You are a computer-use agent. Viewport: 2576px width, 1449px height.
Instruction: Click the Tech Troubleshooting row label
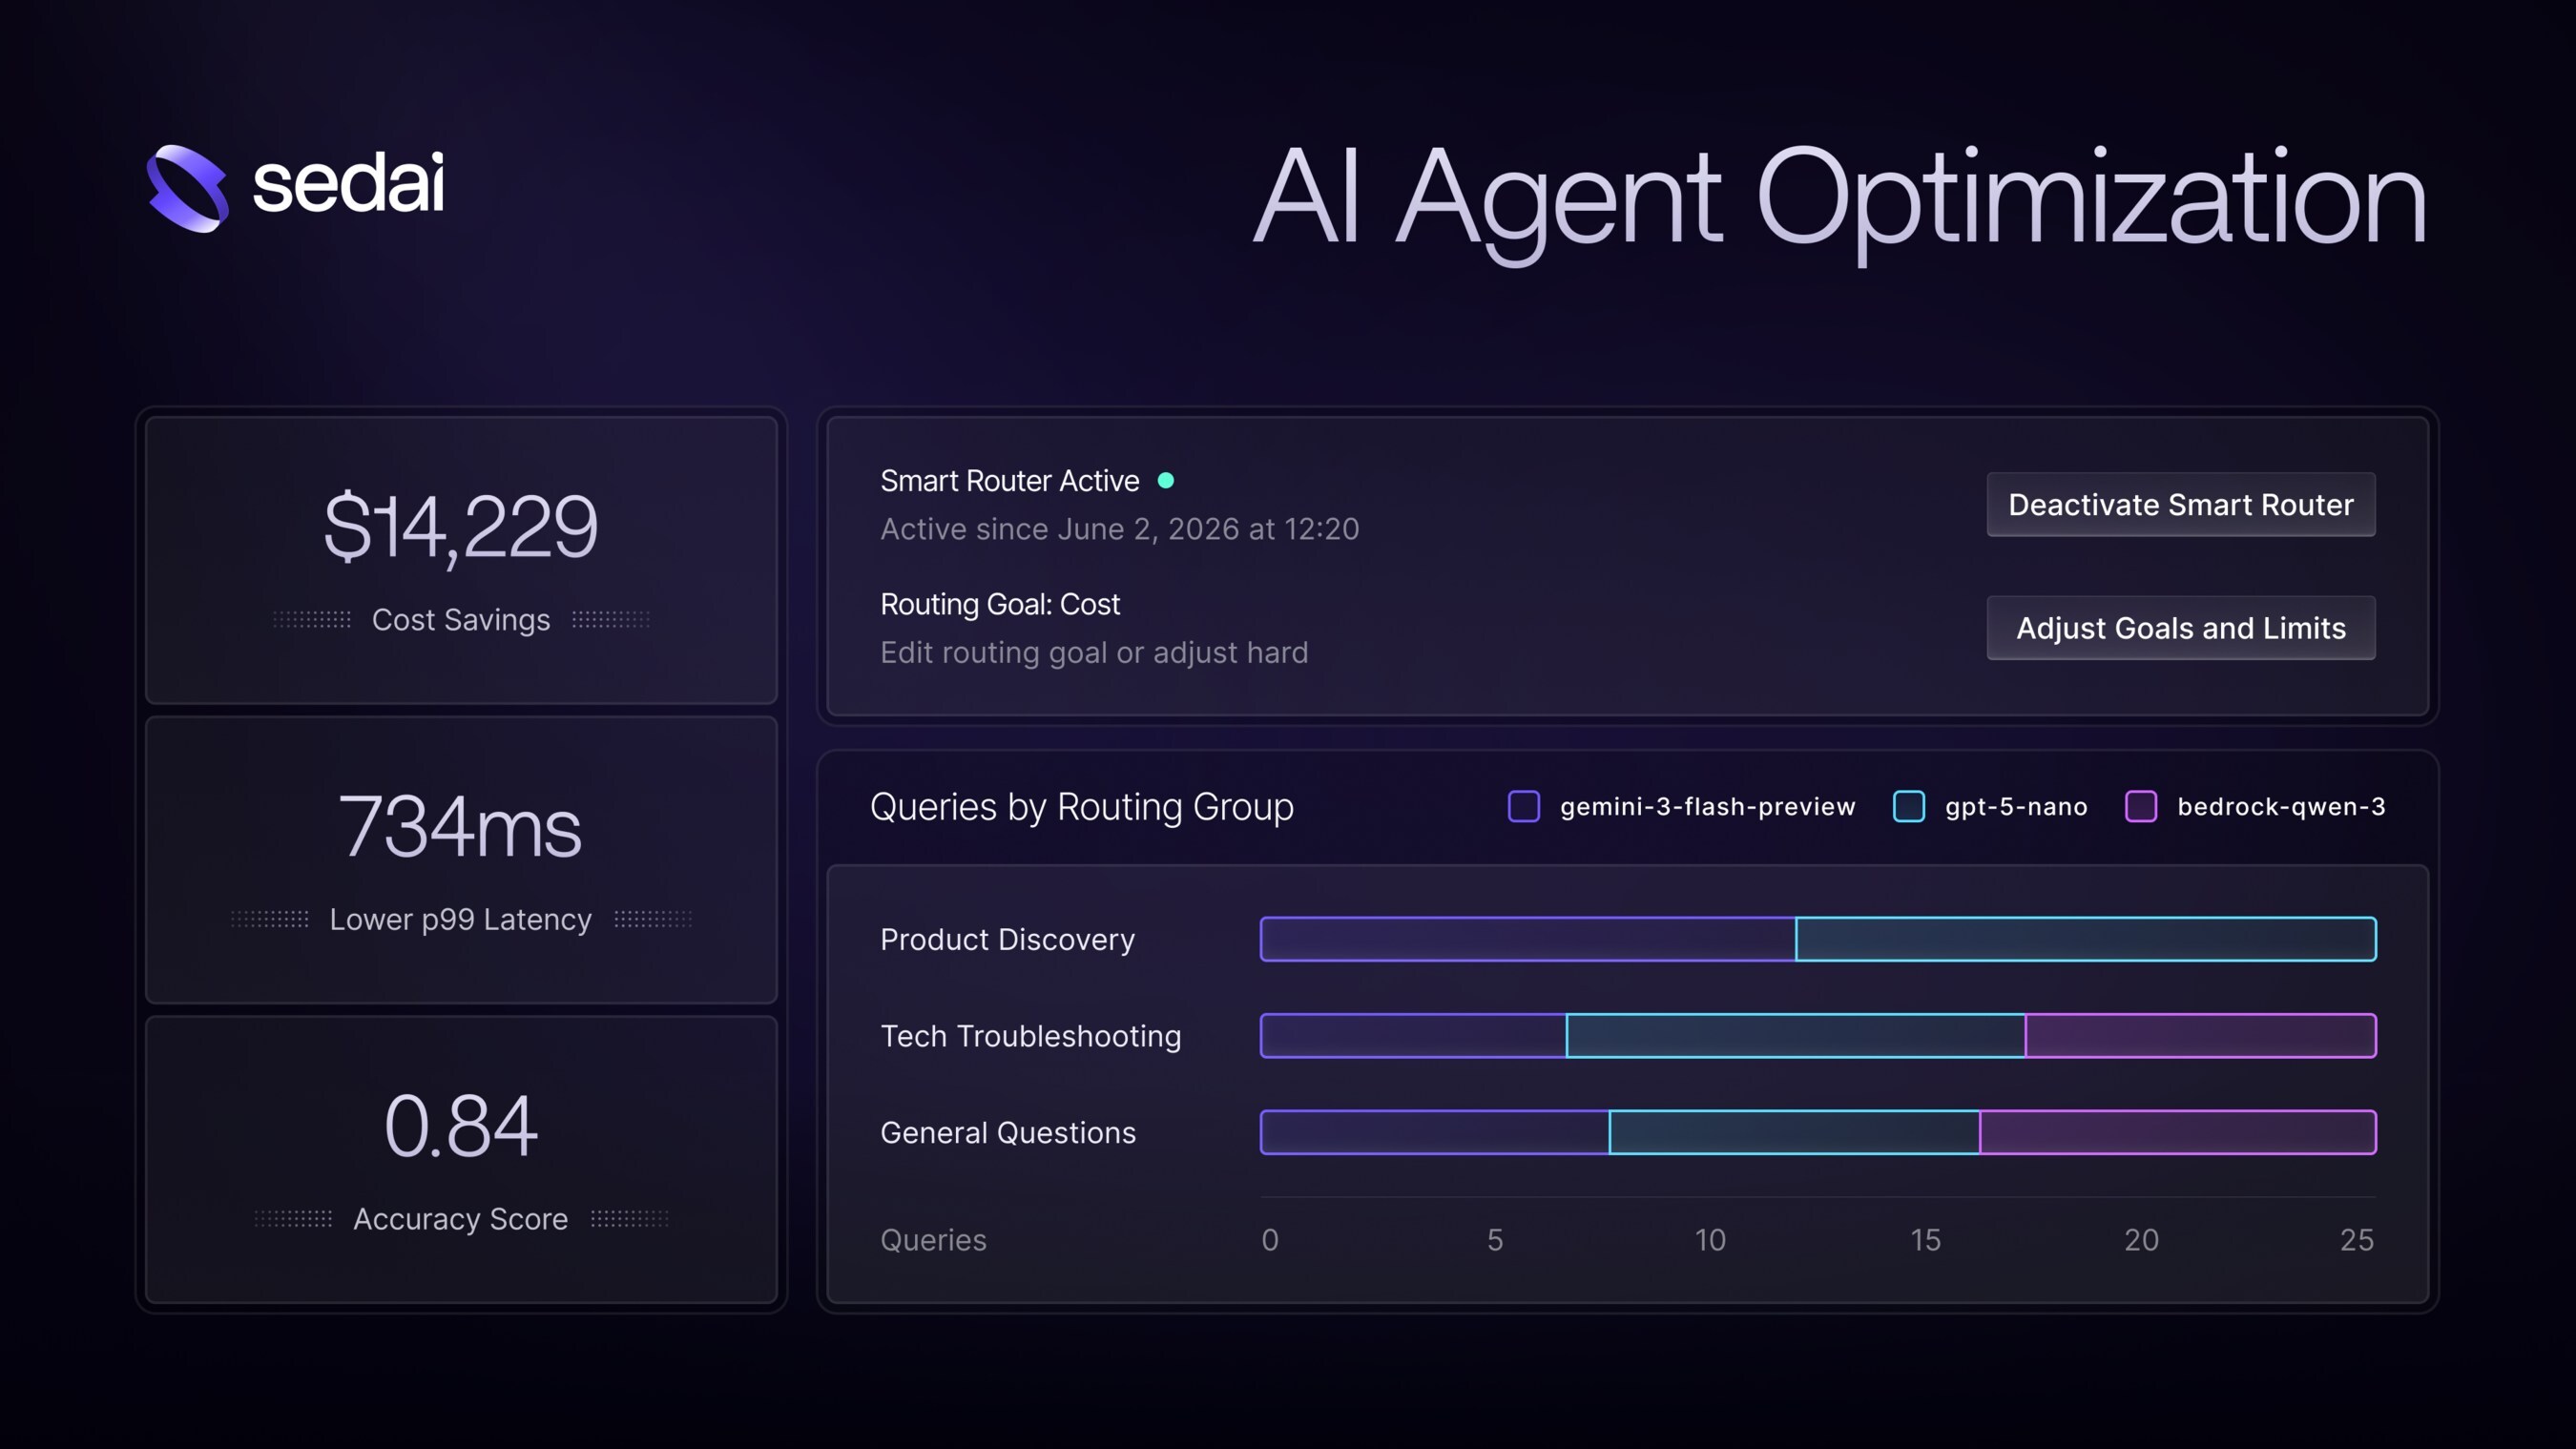(x=1030, y=1036)
